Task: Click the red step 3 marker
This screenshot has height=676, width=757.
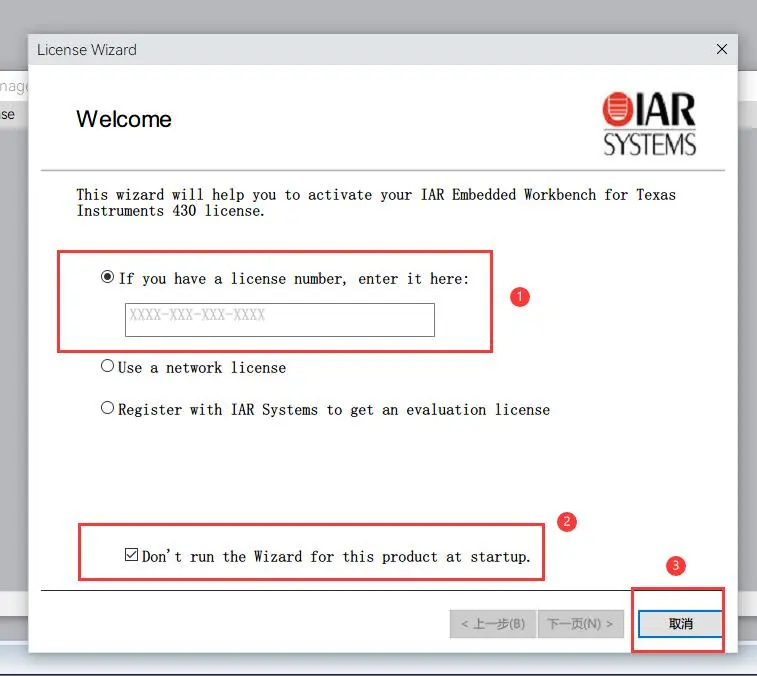Action: point(676,565)
